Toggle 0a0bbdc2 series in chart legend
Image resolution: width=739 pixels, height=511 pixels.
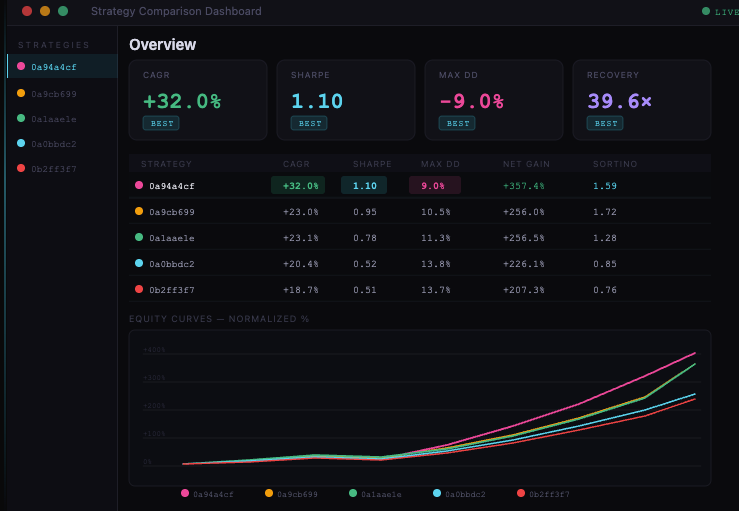[459, 494]
